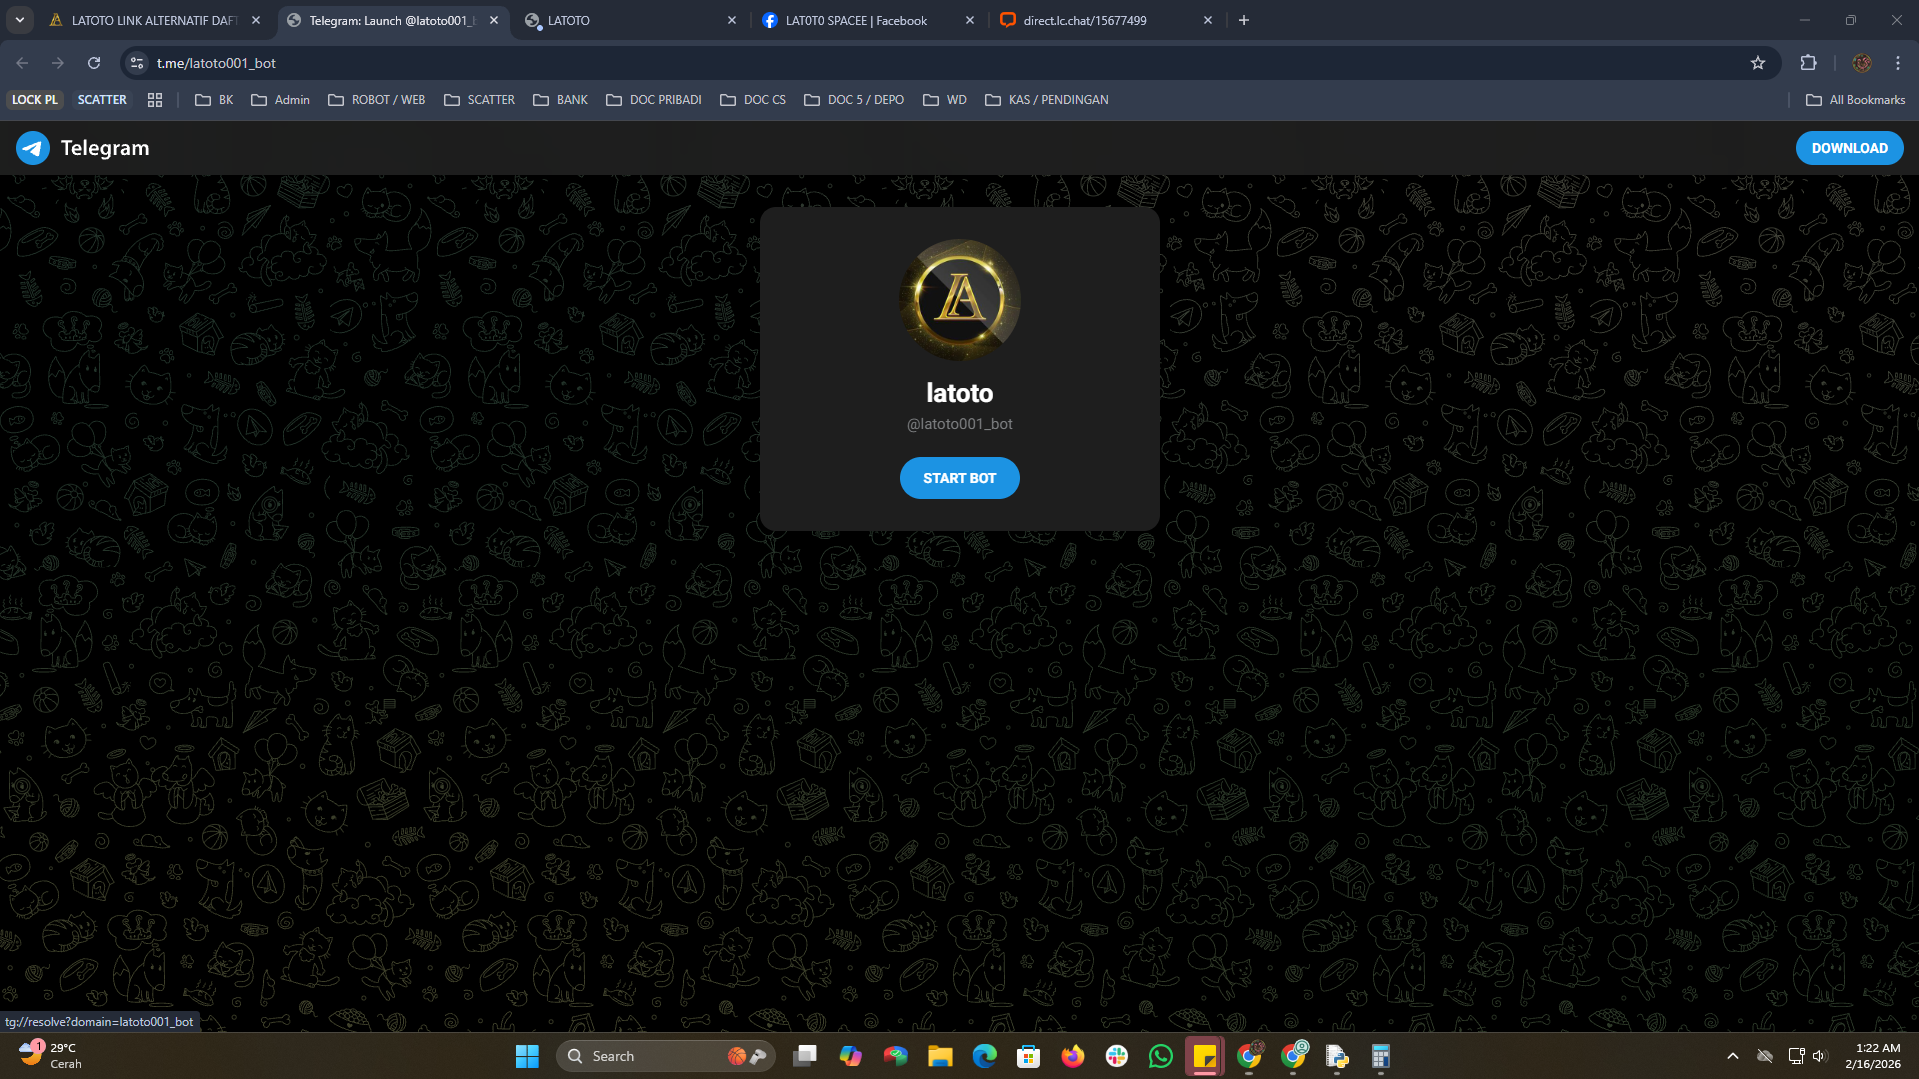Expand the BK bookmark folder
The height and width of the screenshot is (1079, 1919).
(214, 100)
